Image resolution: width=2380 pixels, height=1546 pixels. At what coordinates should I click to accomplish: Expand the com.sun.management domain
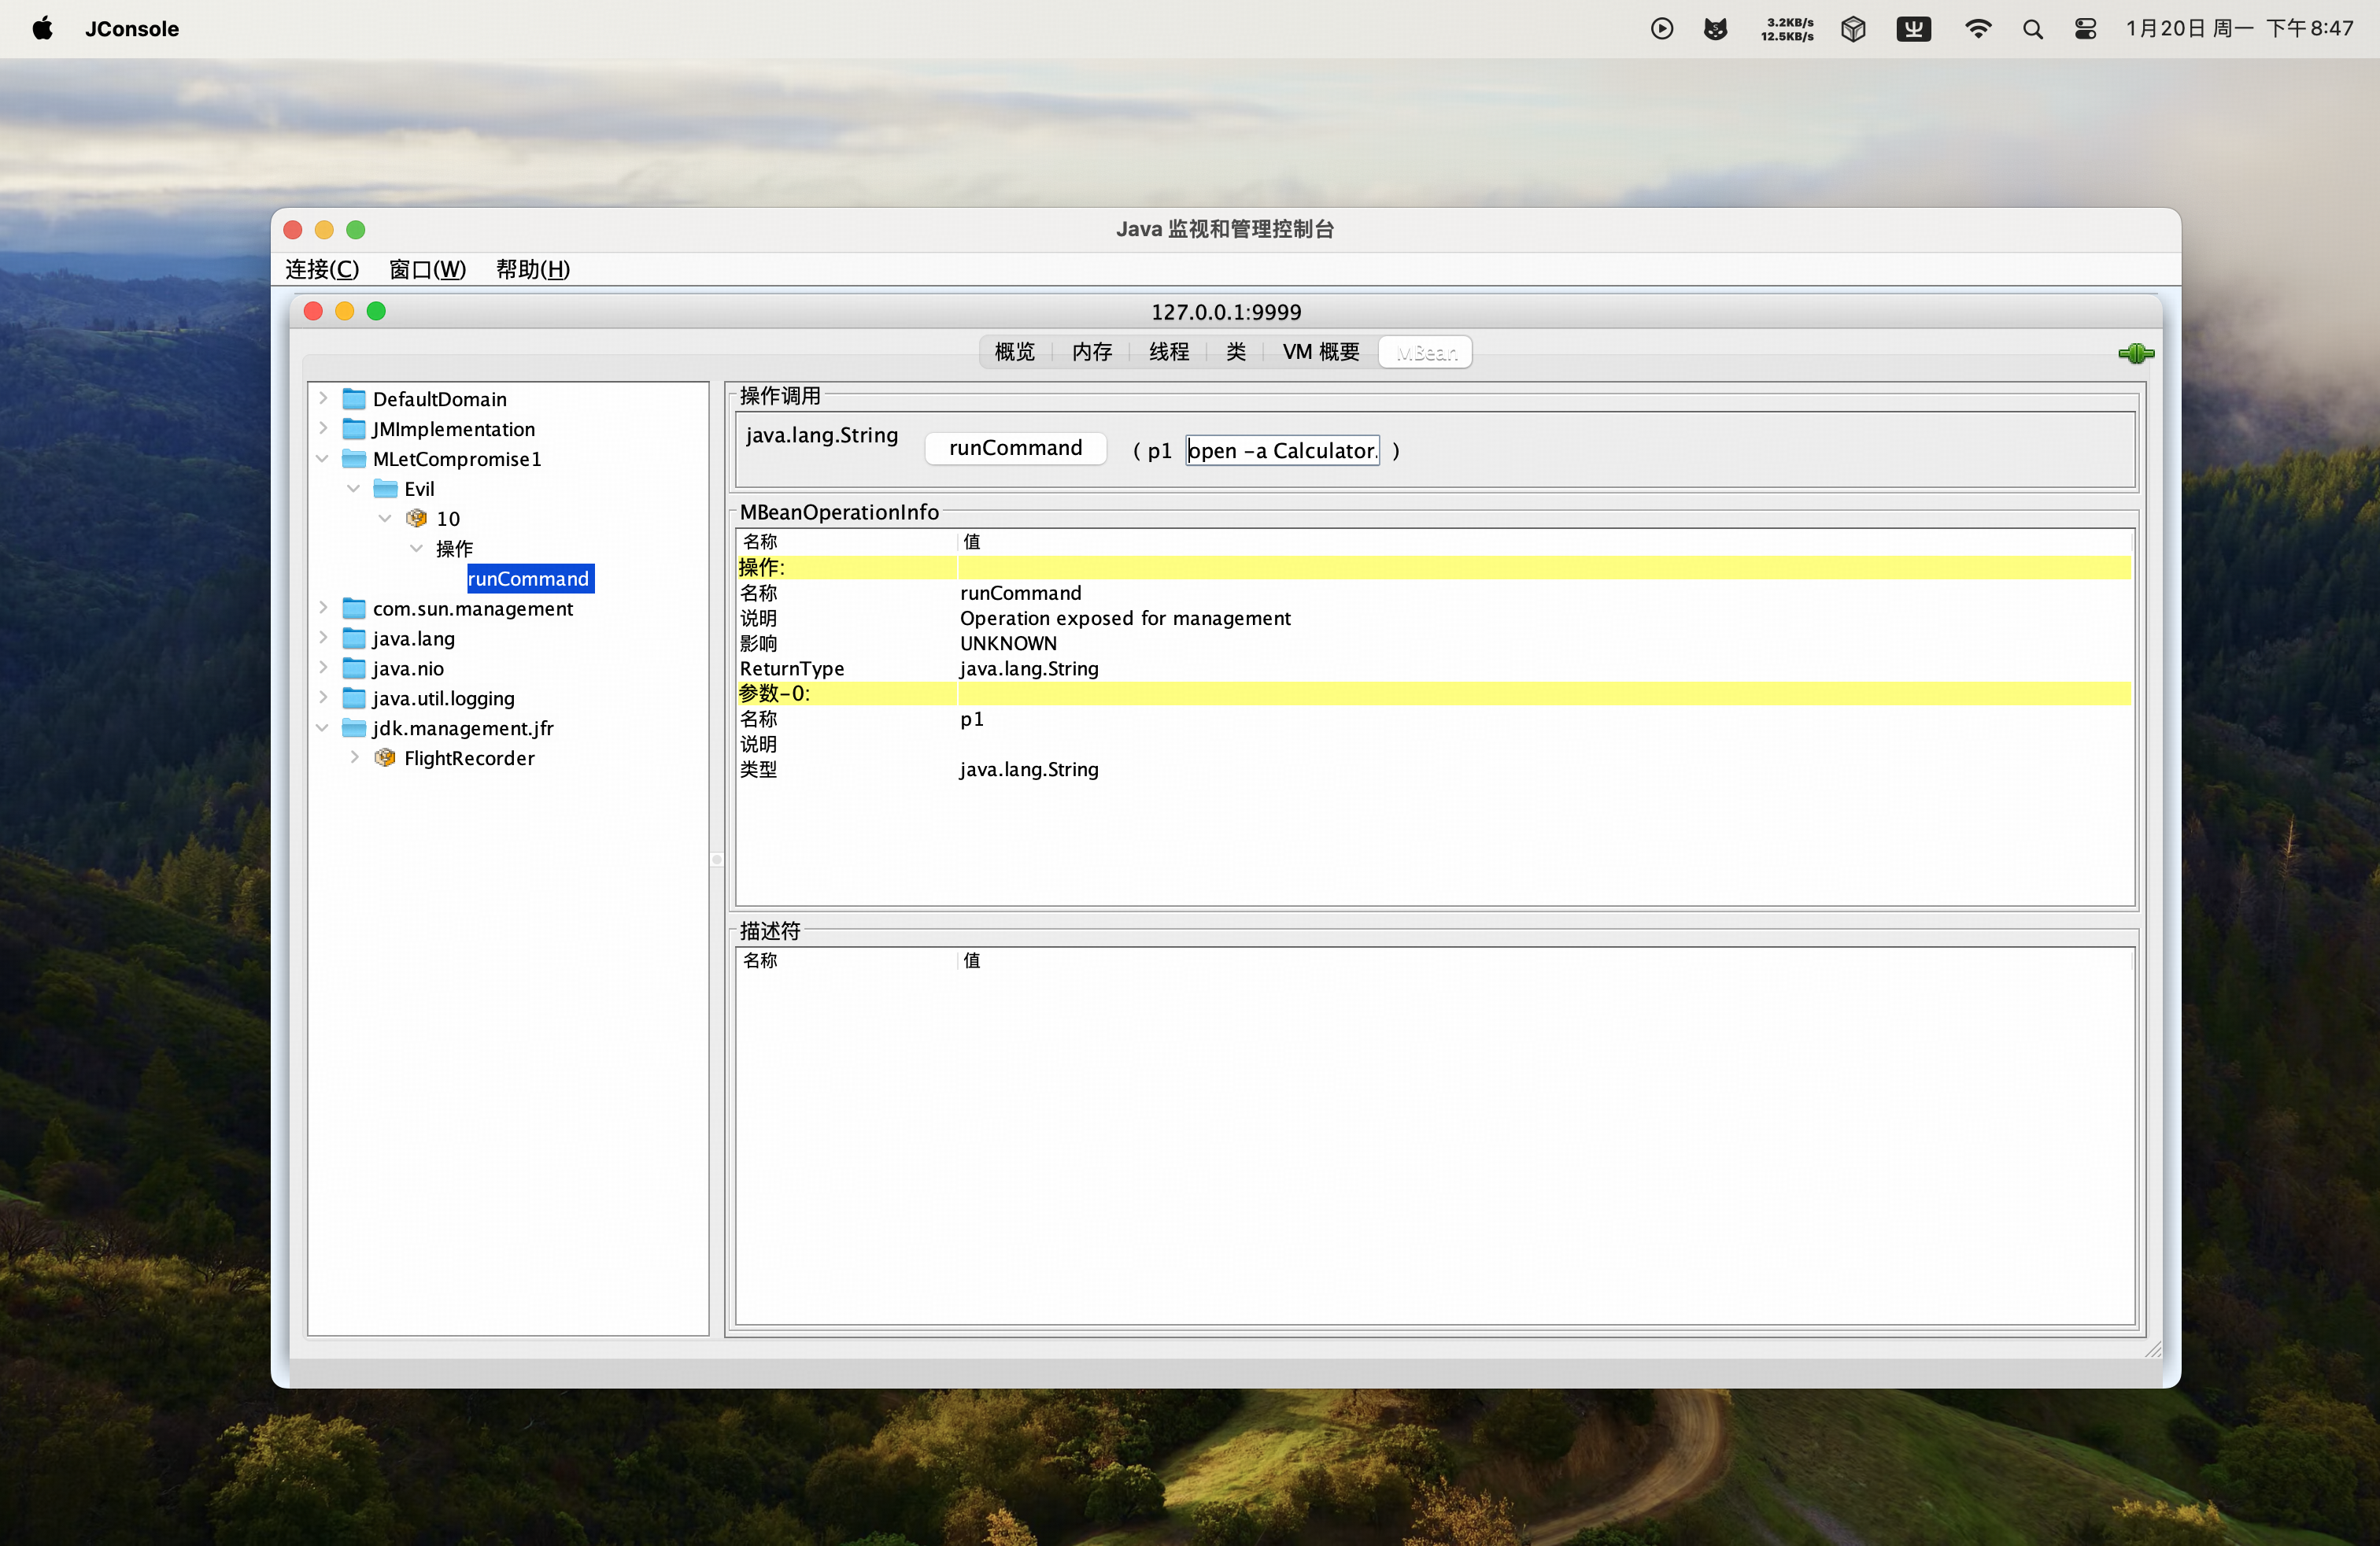[x=323, y=608]
